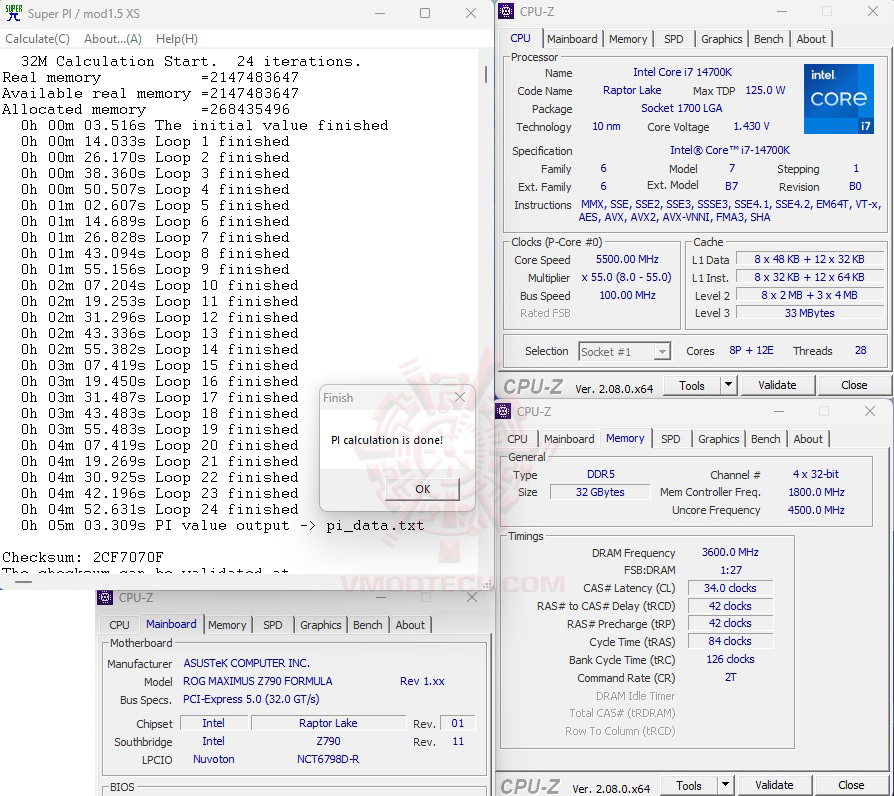Close the Finish dialog with X
Screen dimensions: 894x796
tap(460, 397)
